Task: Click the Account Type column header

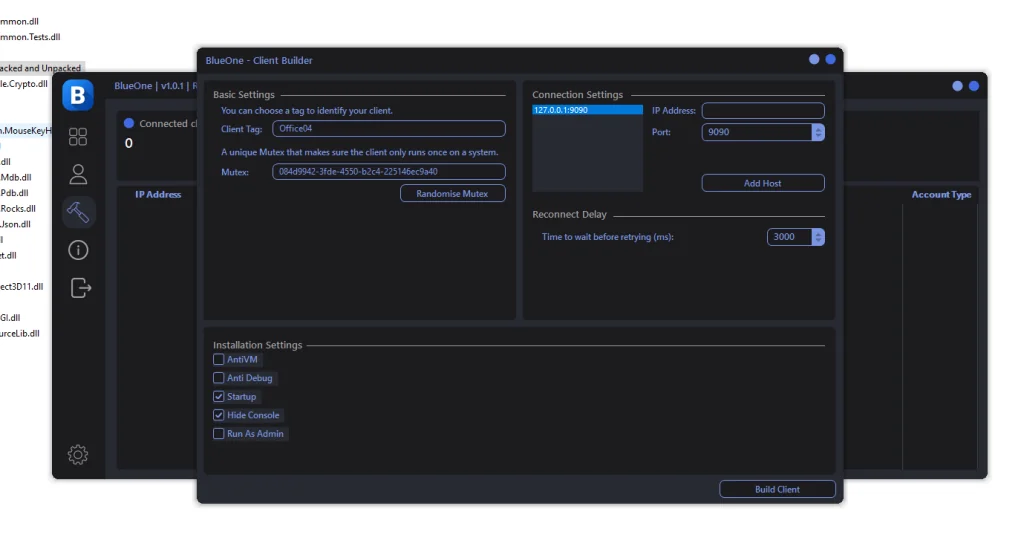Action: tap(941, 195)
